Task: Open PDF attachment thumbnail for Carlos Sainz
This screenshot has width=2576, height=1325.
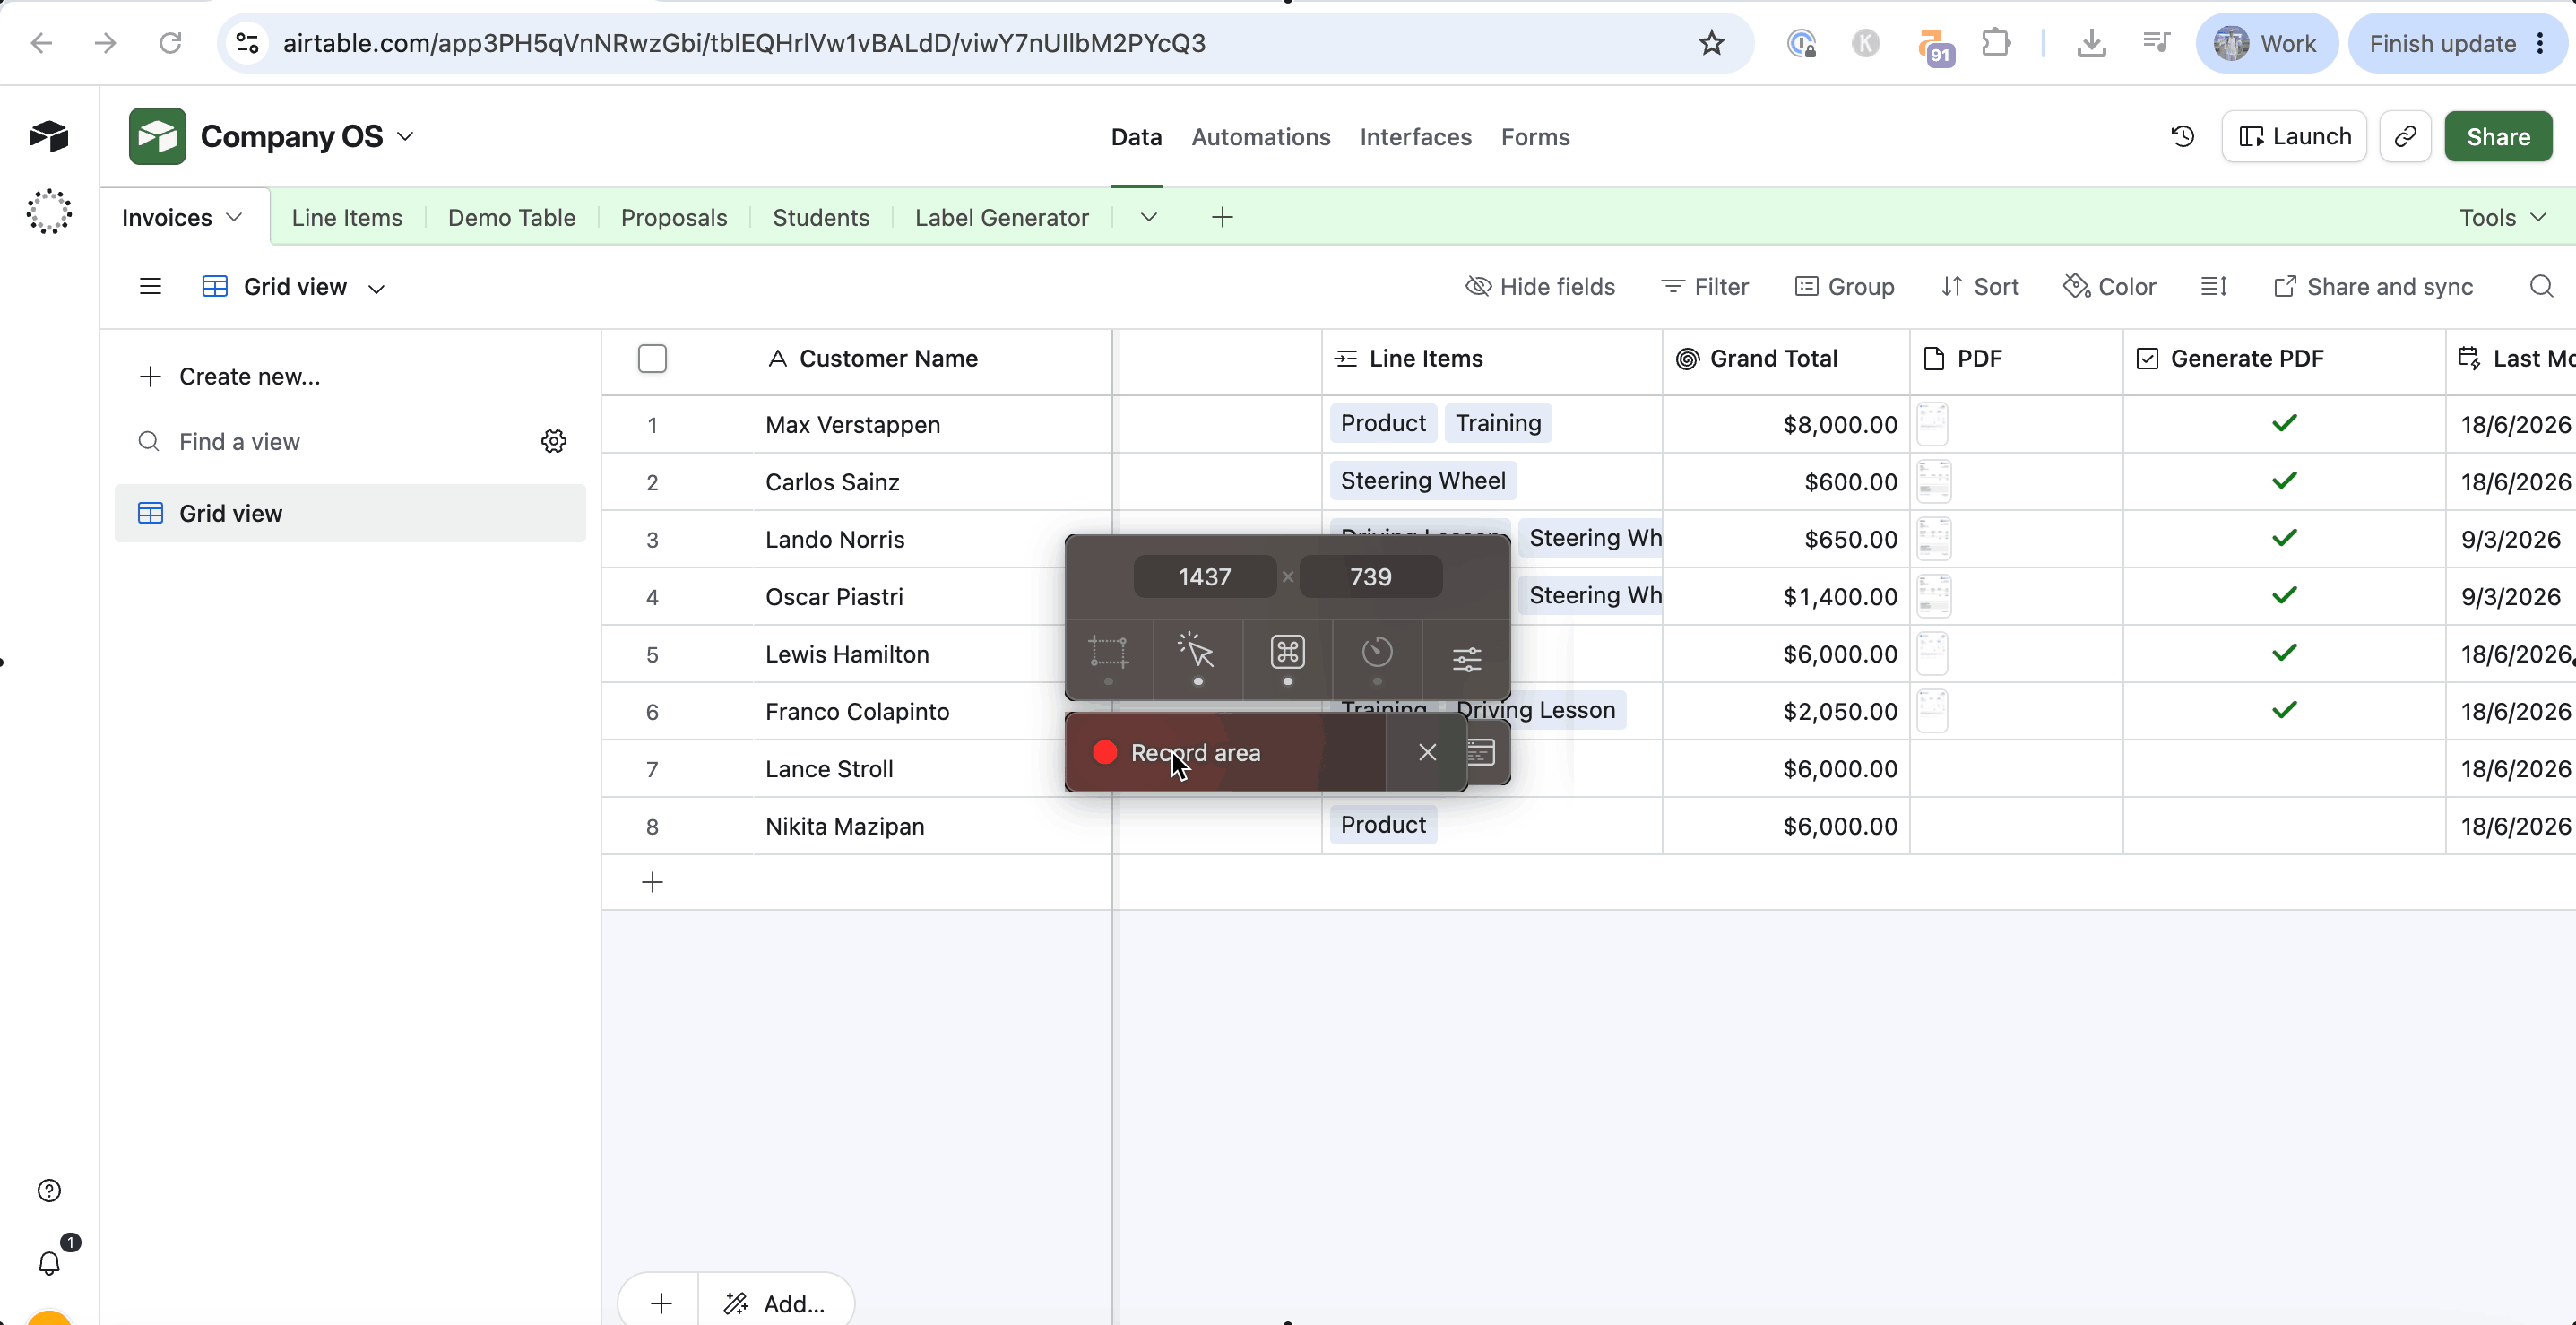Action: (1933, 481)
